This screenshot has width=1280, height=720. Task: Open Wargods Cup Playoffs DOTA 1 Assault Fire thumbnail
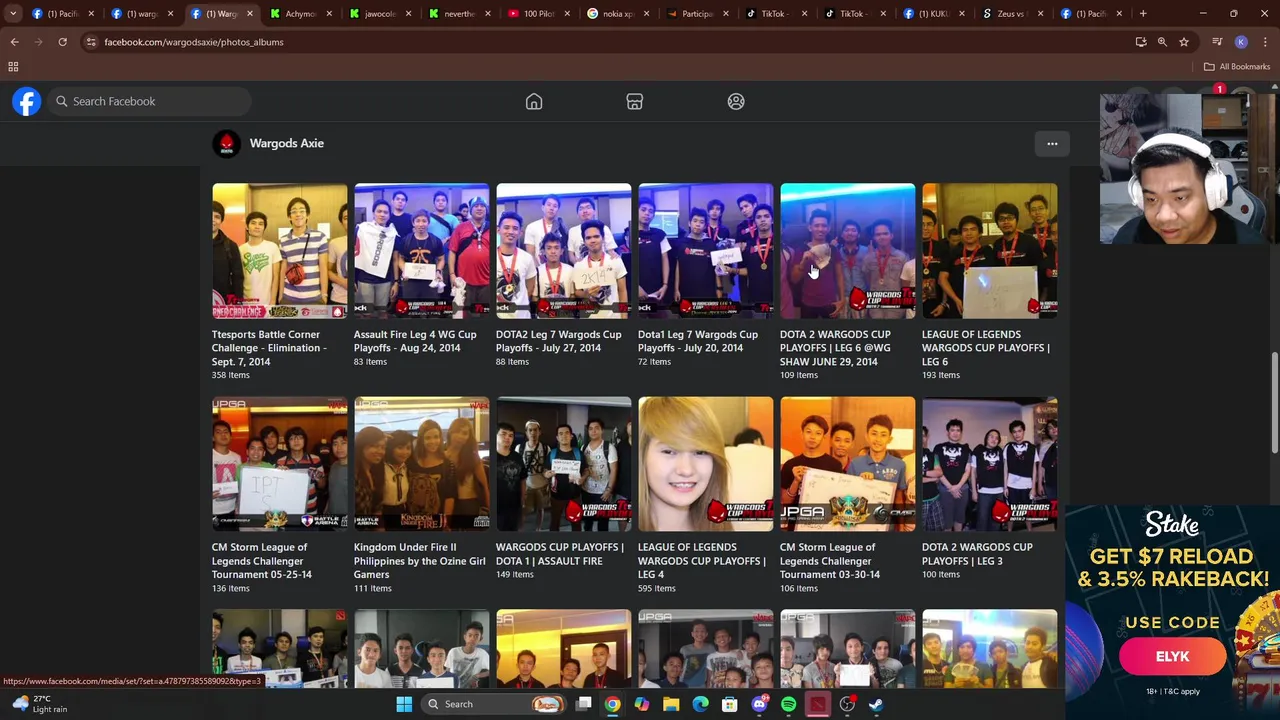[563, 464]
